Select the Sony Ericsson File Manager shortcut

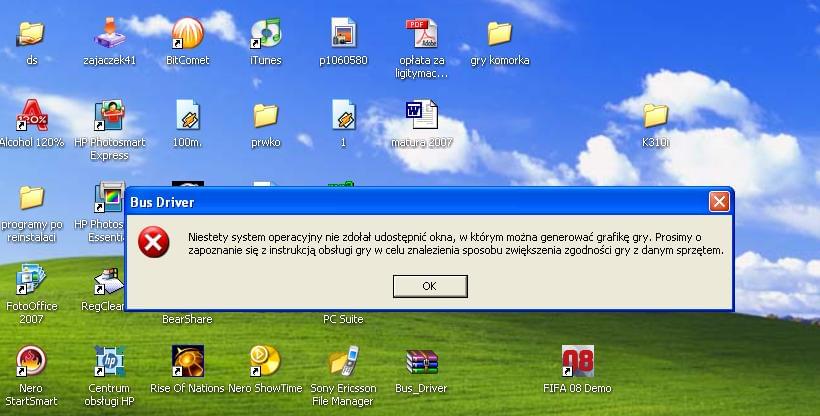click(x=344, y=361)
